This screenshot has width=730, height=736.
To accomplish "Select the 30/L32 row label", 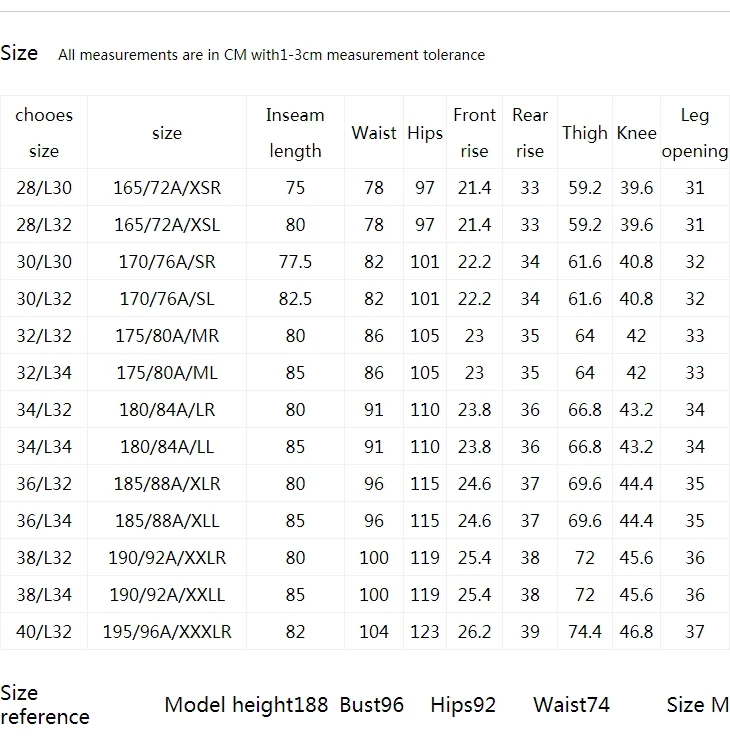I will click(x=44, y=299).
